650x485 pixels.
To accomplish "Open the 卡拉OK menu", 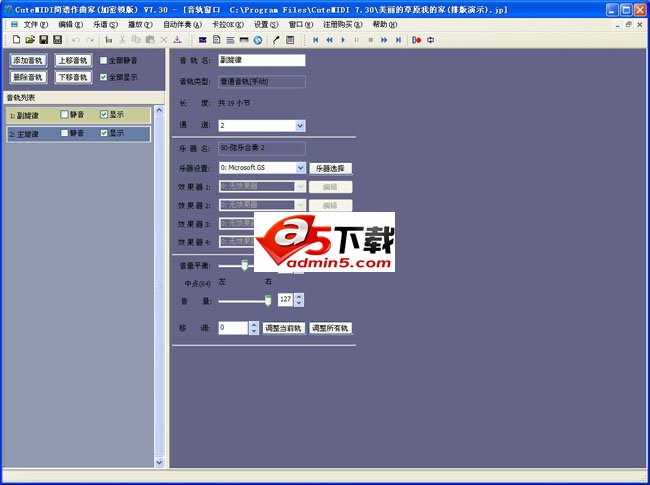I will click(x=228, y=24).
